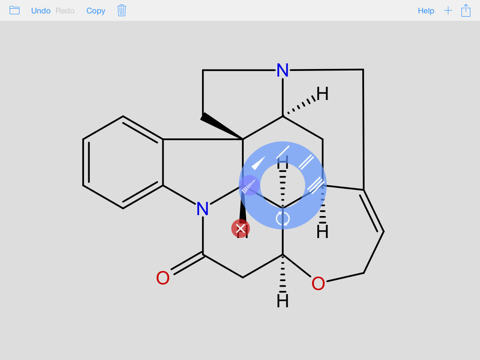Choose highlighted hashed wedge bond option

pyautogui.click(x=250, y=185)
